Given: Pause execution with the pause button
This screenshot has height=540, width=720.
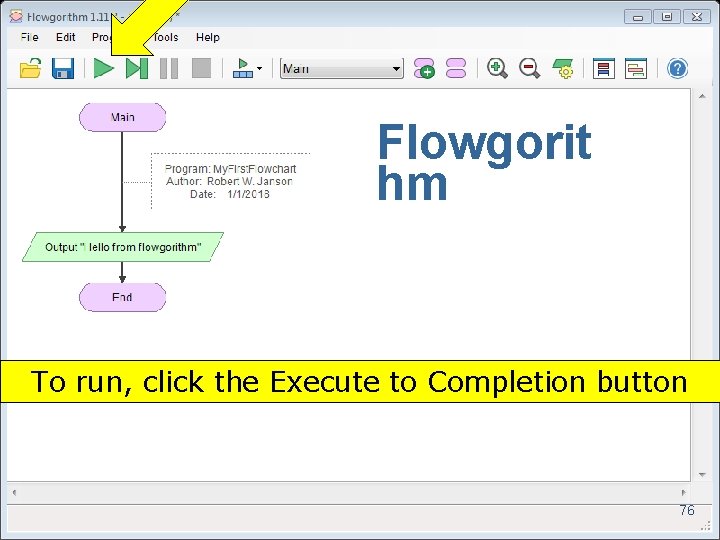Looking at the screenshot, I should (169, 69).
